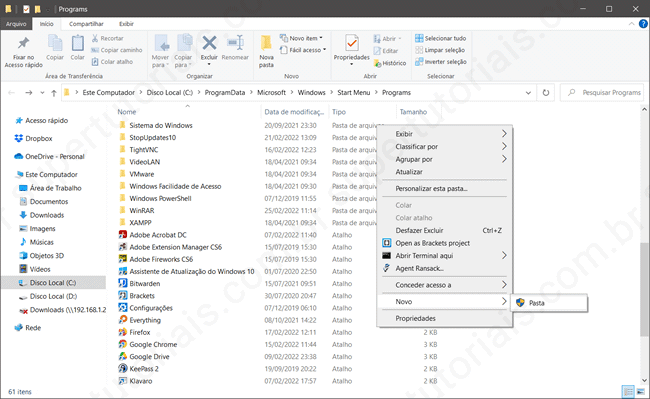This screenshot has width=650, height=399.
Task: Open the recent locations dropdown arrow
Action: coord(42,93)
